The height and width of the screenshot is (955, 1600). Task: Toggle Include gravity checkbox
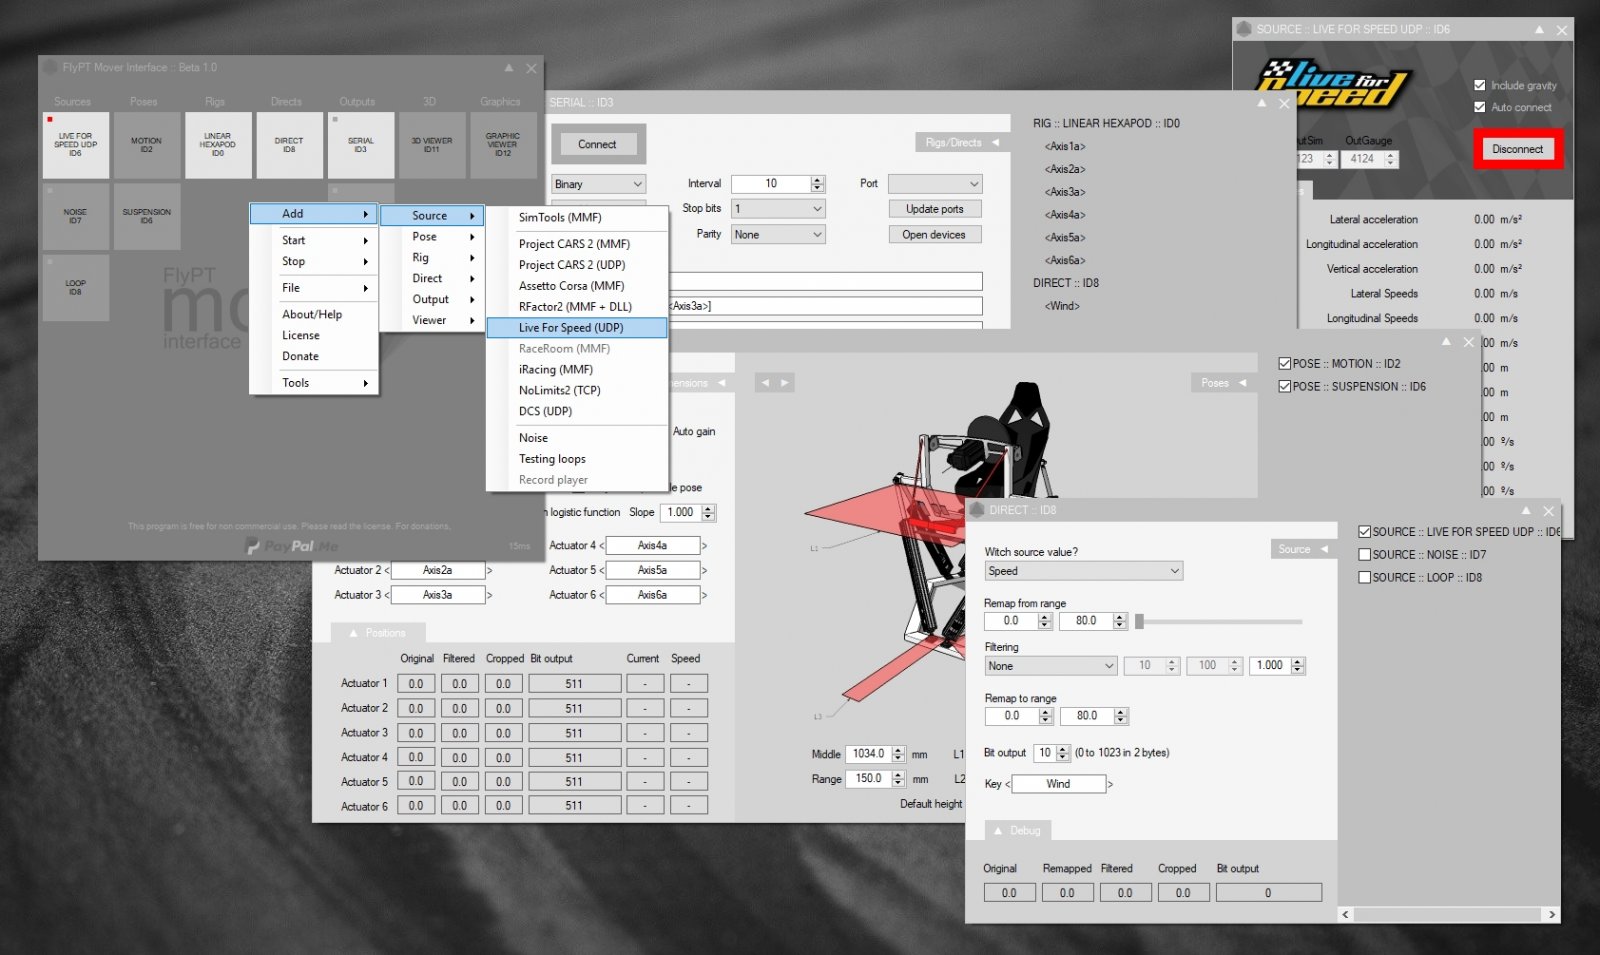pyautogui.click(x=1480, y=85)
